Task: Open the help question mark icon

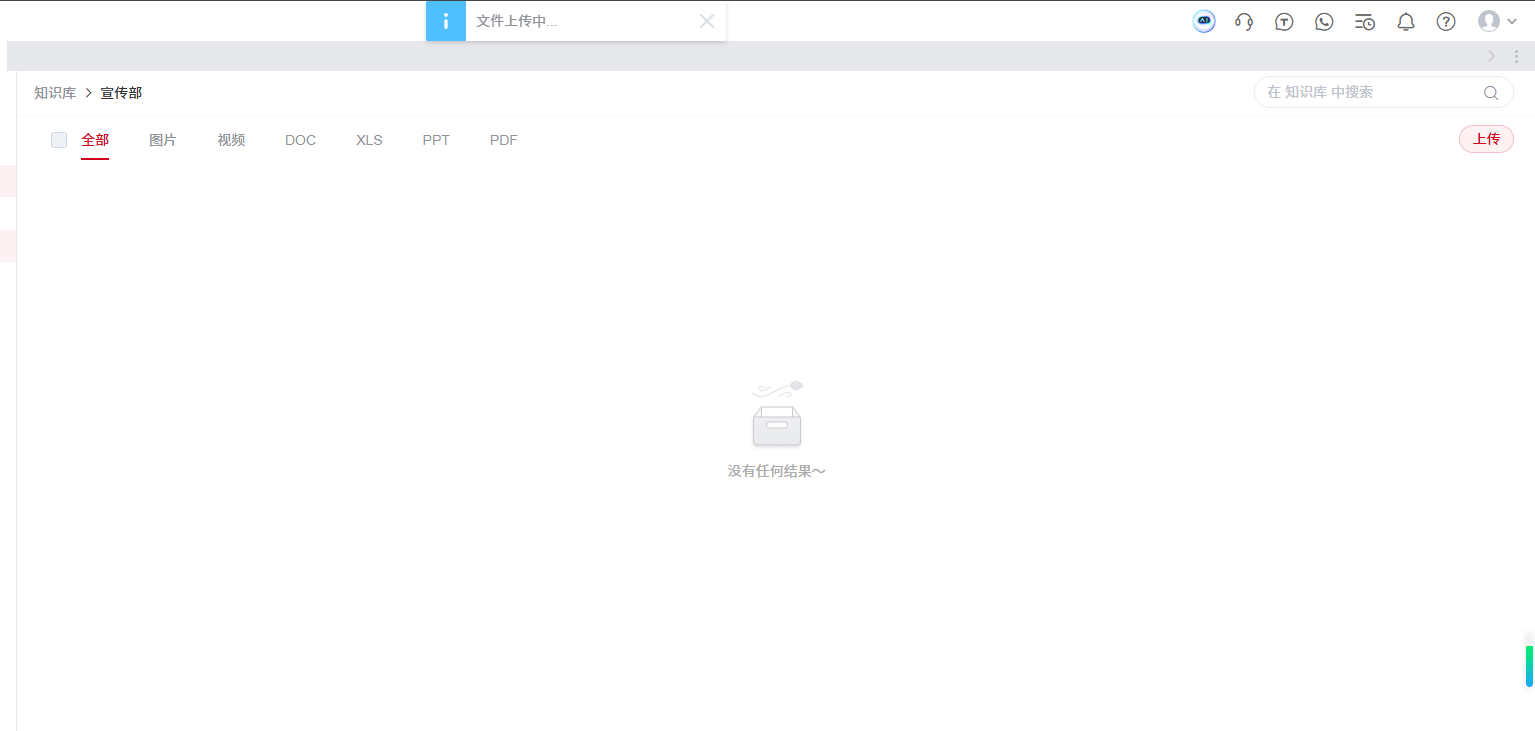Action: tap(1445, 20)
